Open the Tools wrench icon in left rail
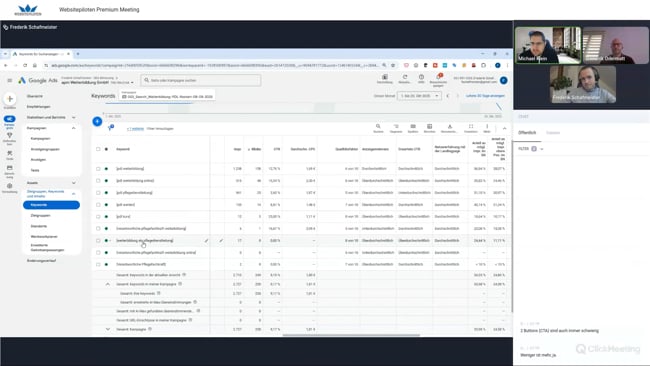This screenshot has height=366, width=650. click(10, 153)
